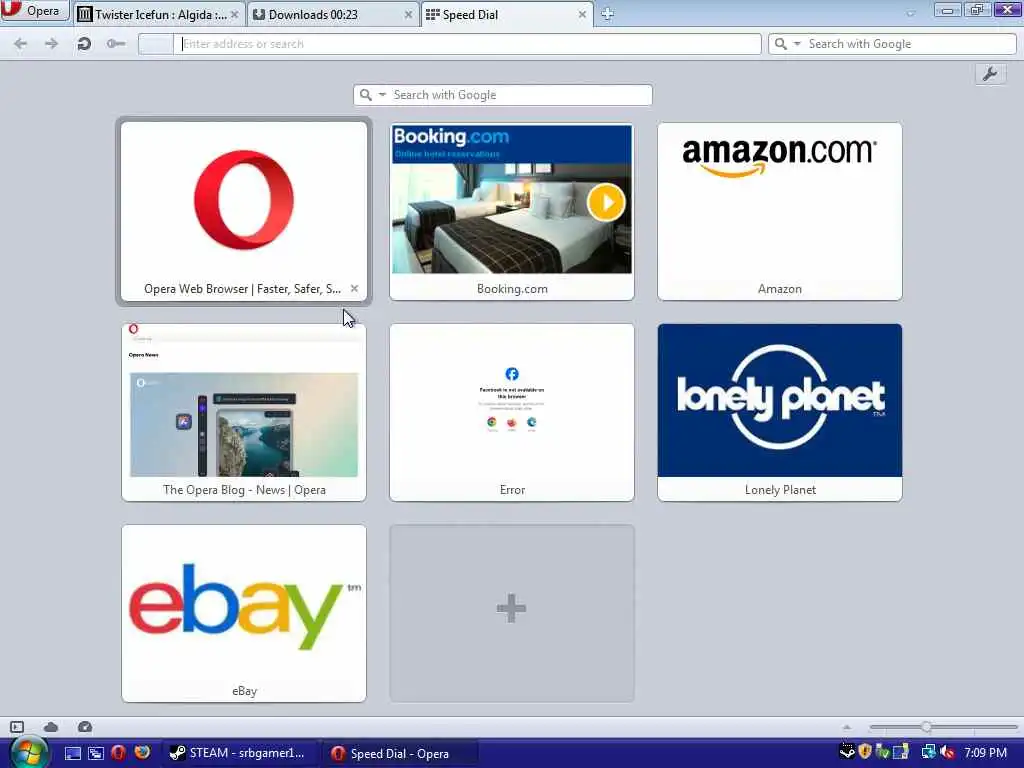Toggle the panels sidebar icon
This screenshot has height=768, width=1024.
pos(17,727)
